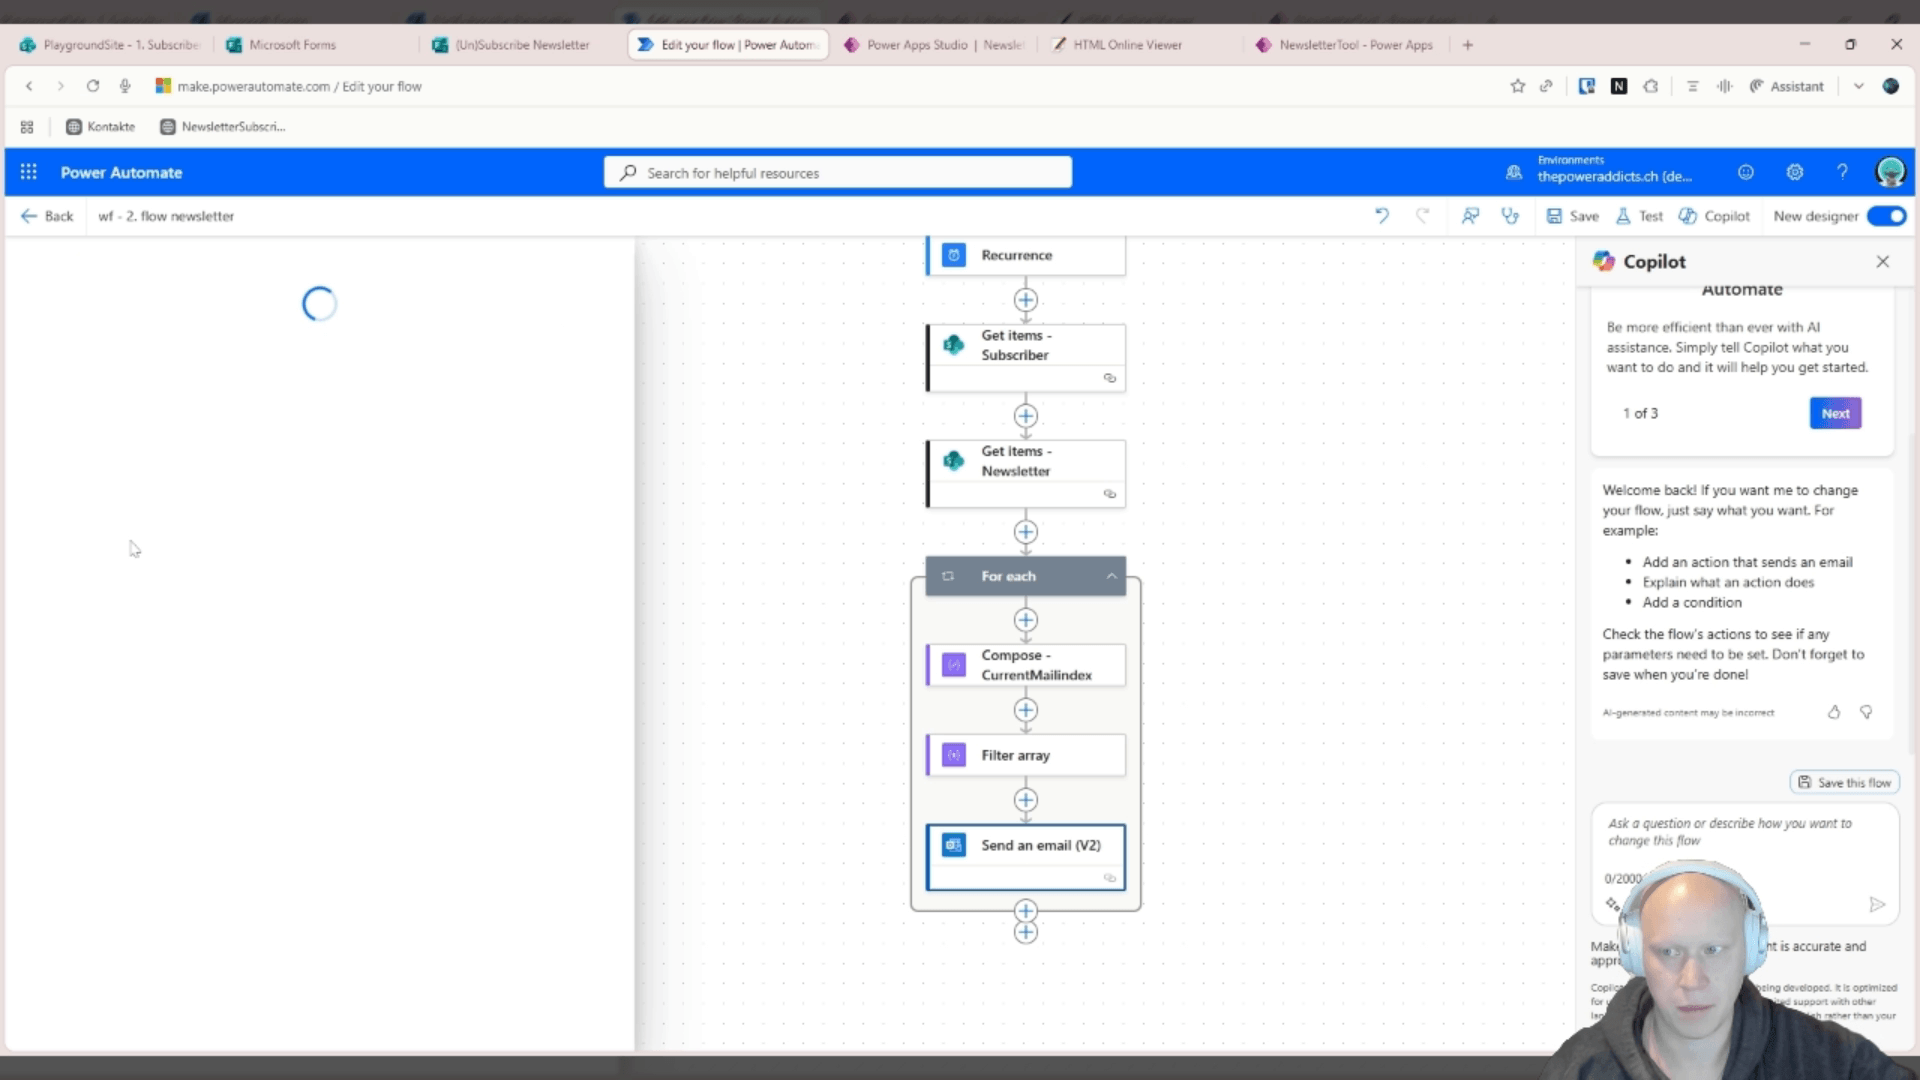Save the flow from the toolbar

(1573, 216)
